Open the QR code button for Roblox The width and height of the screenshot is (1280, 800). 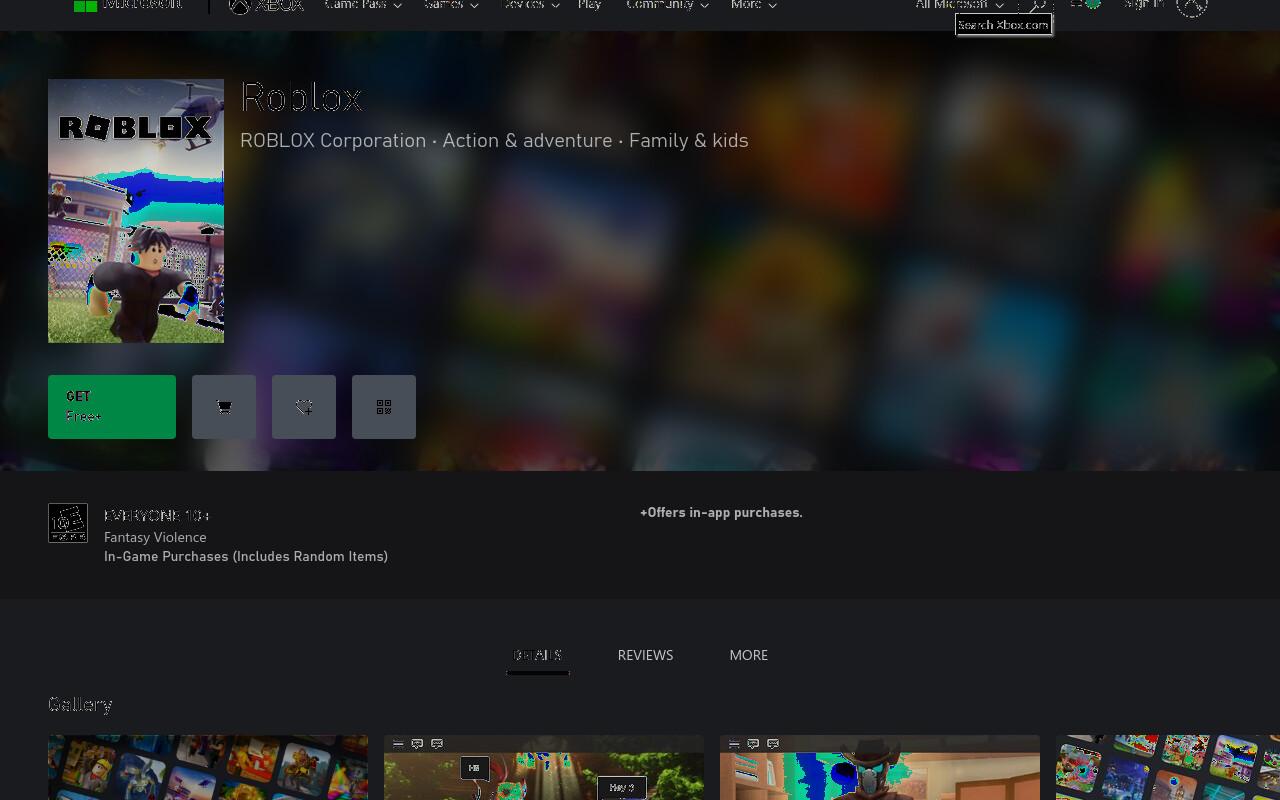click(x=384, y=407)
